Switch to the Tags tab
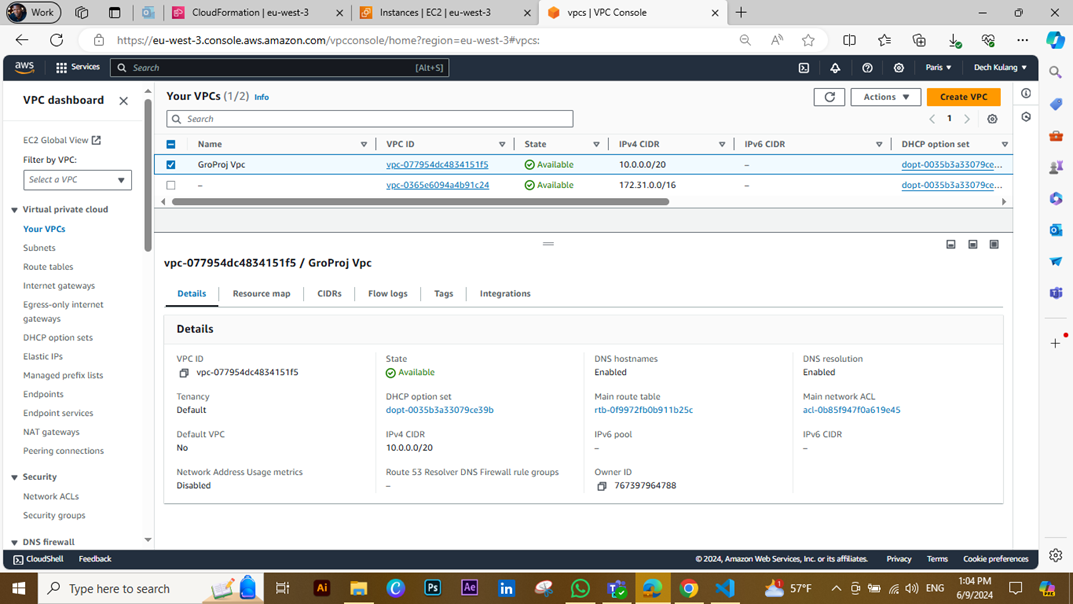This screenshot has width=1073, height=604. [443, 294]
